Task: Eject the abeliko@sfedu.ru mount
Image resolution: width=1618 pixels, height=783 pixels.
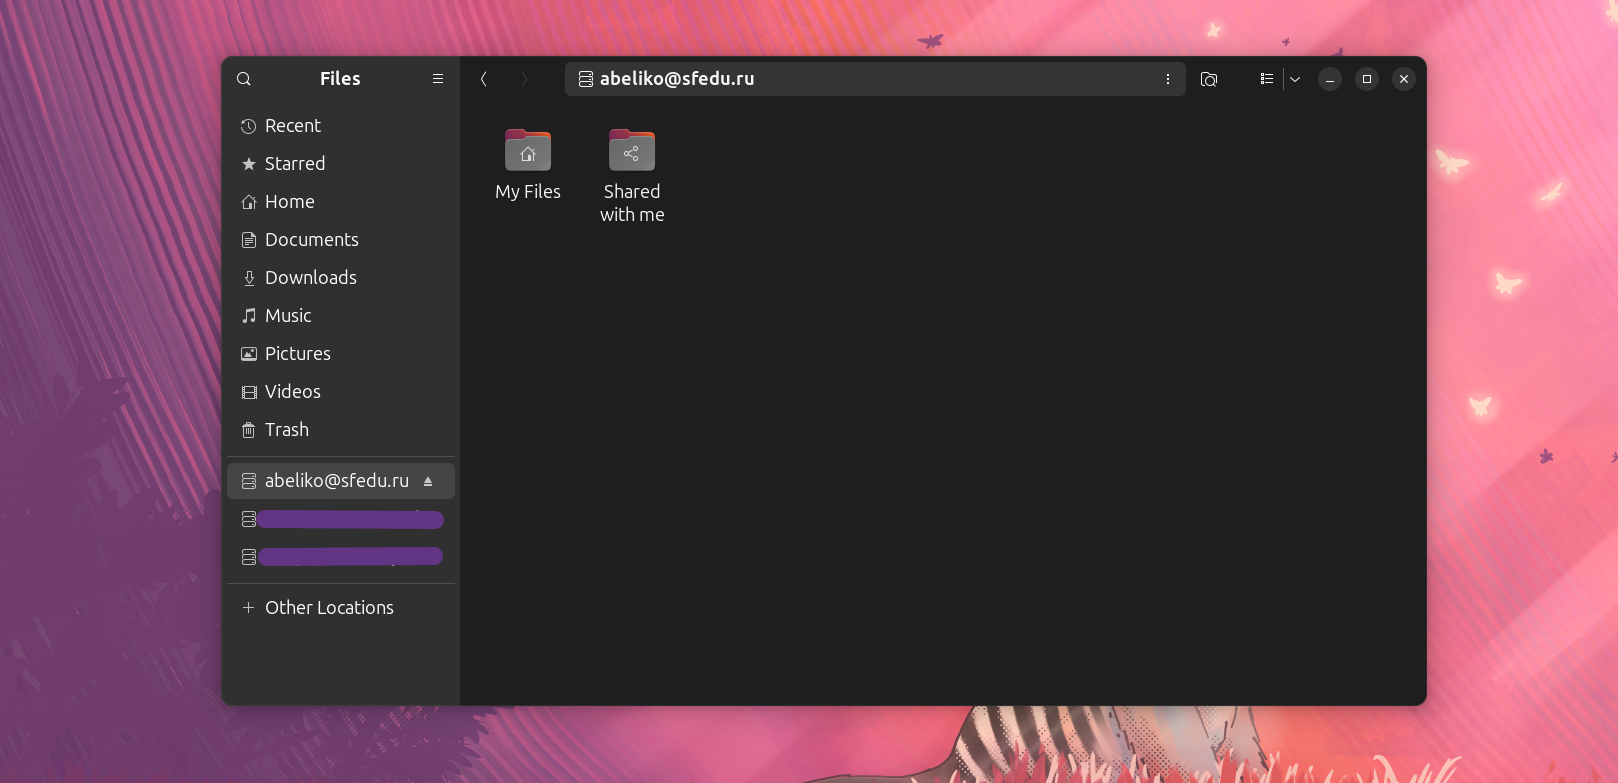Action: coord(428,481)
